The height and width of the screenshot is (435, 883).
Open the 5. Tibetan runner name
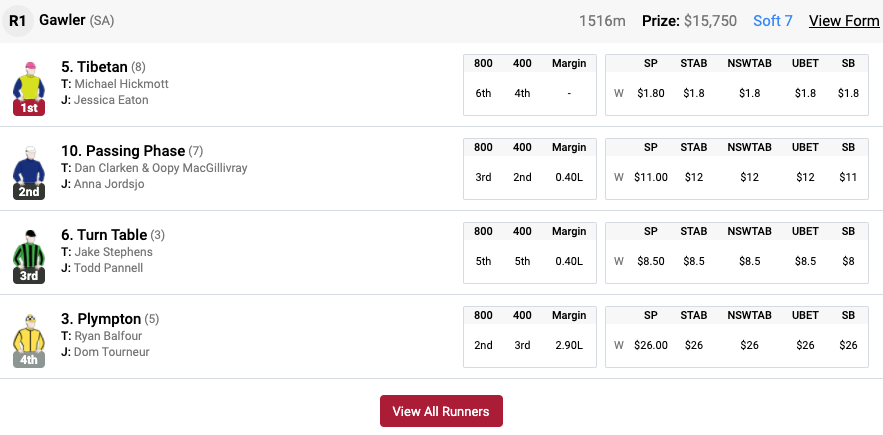[94, 67]
